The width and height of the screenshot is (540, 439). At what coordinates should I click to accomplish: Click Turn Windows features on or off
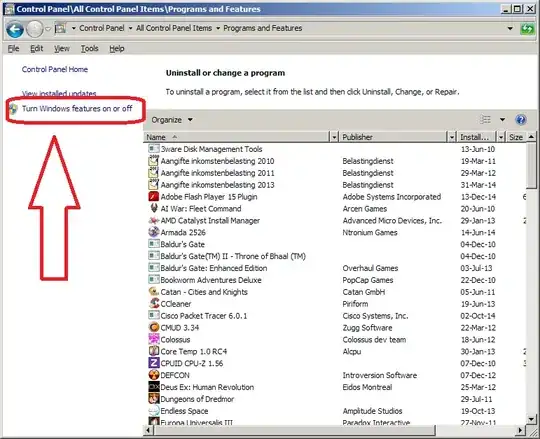(77, 108)
